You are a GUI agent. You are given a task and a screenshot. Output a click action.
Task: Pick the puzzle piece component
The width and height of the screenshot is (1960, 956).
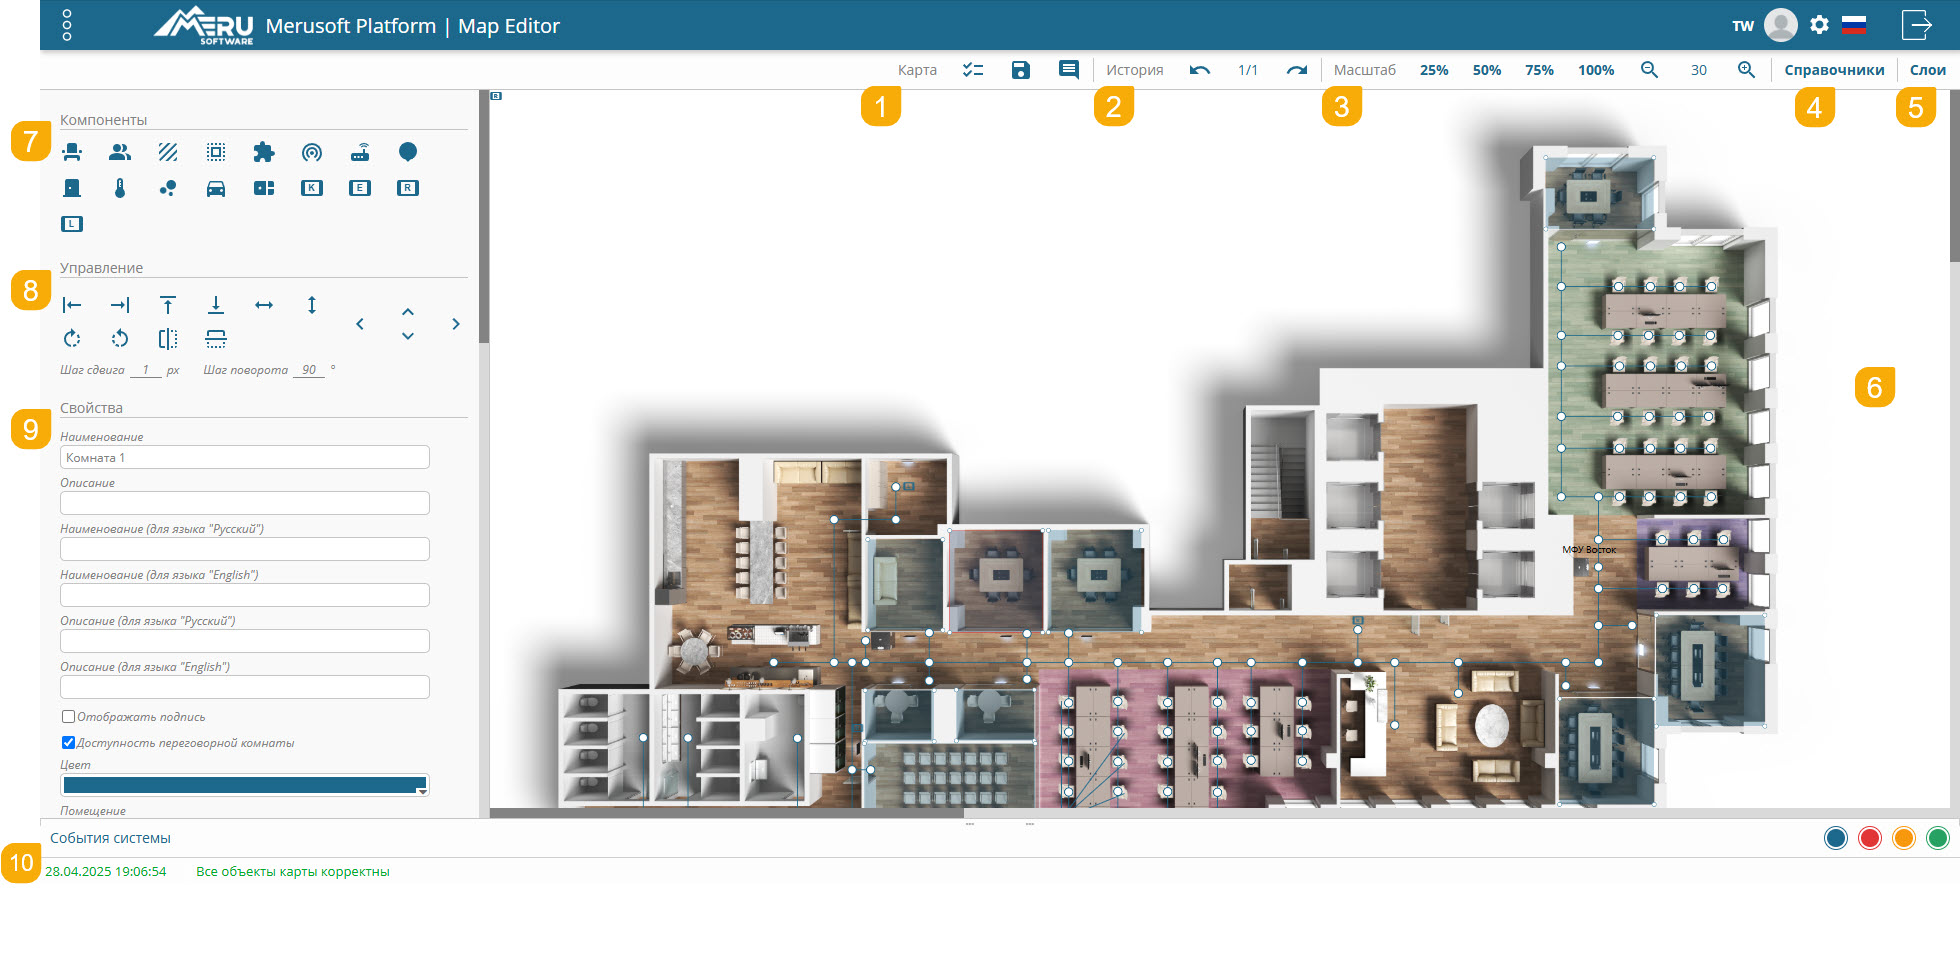tap(264, 152)
